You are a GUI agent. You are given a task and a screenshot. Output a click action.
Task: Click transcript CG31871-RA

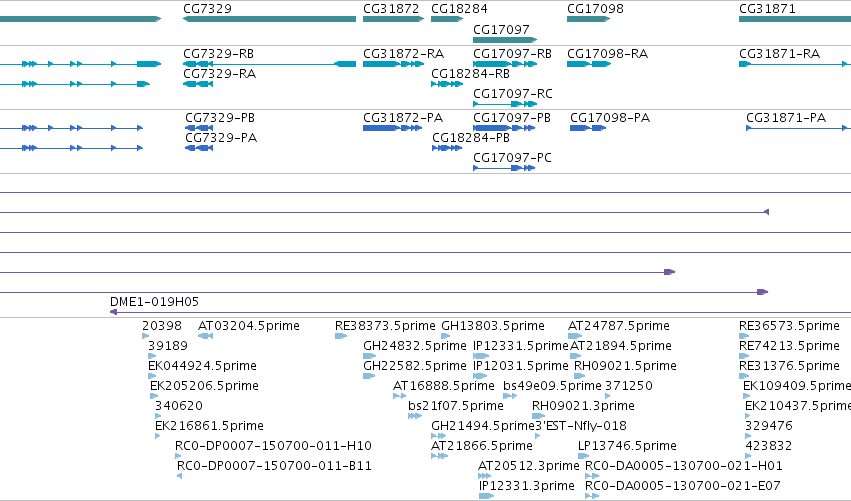795,64
